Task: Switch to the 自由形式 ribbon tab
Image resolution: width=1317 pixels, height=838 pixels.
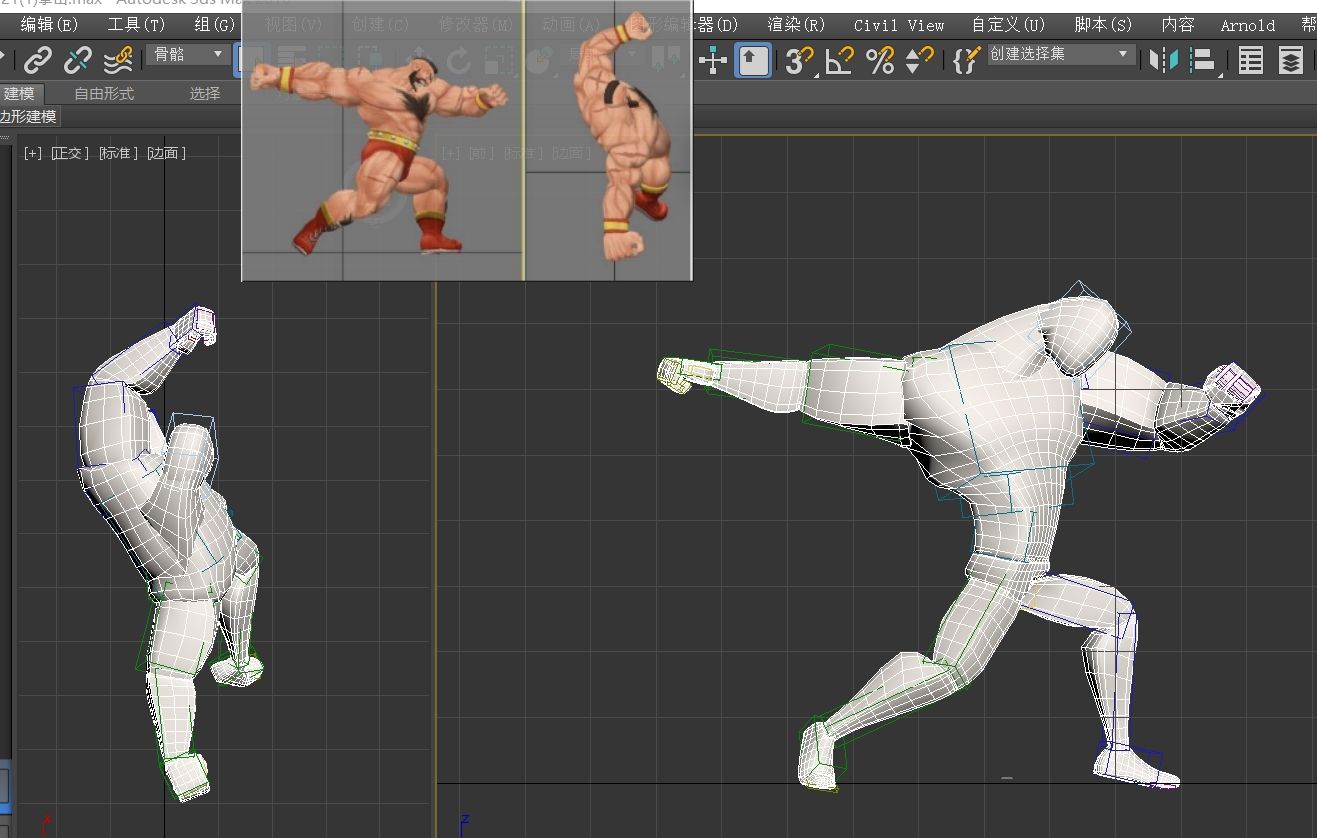Action: point(104,93)
